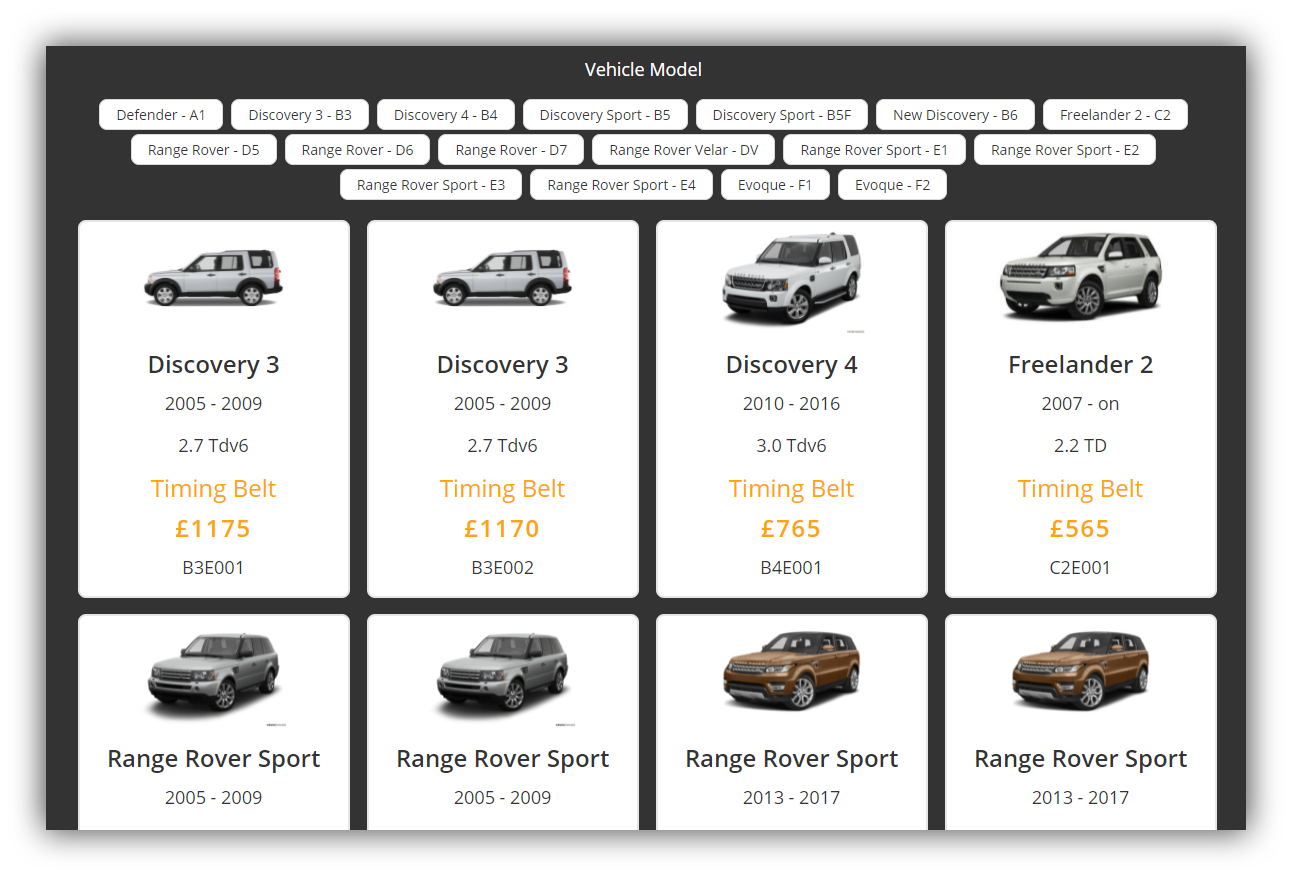The height and width of the screenshot is (876, 1292).
Task: Open the Discovery 3 car image for B3E002
Action: (x=503, y=277)
